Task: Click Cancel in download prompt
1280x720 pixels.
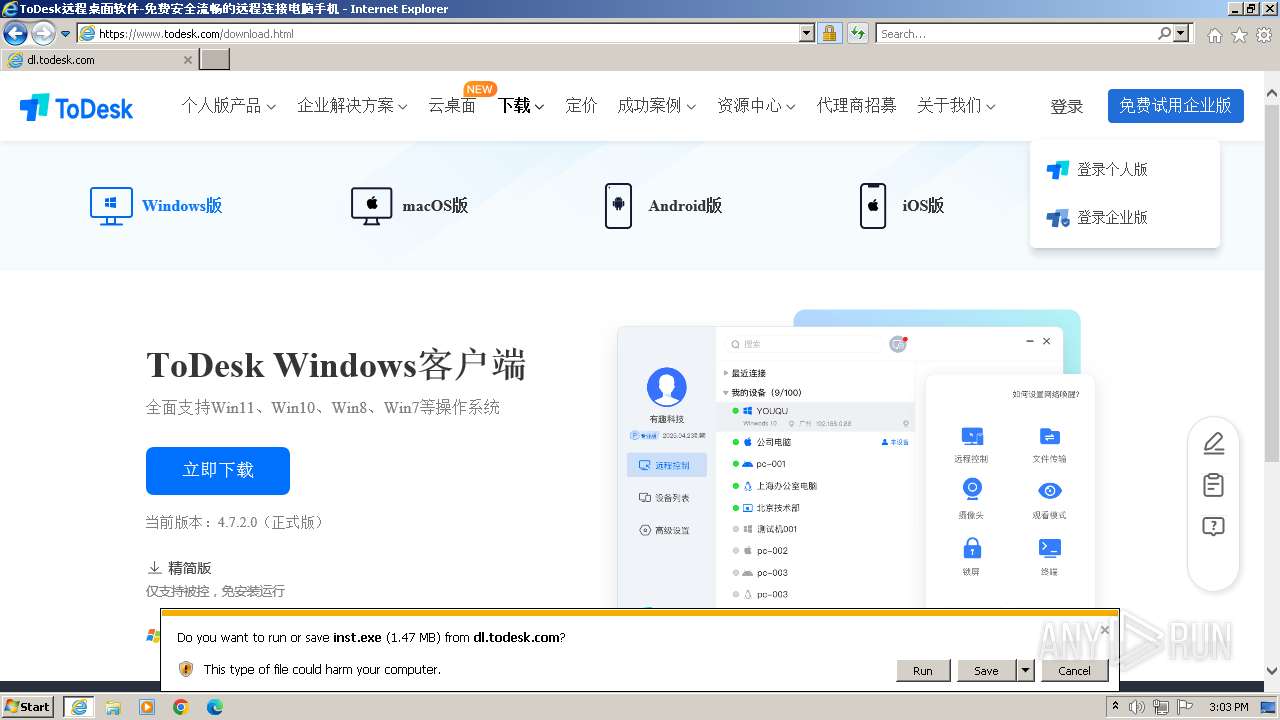Action: pyautogui.click(x=1074, y=670)
